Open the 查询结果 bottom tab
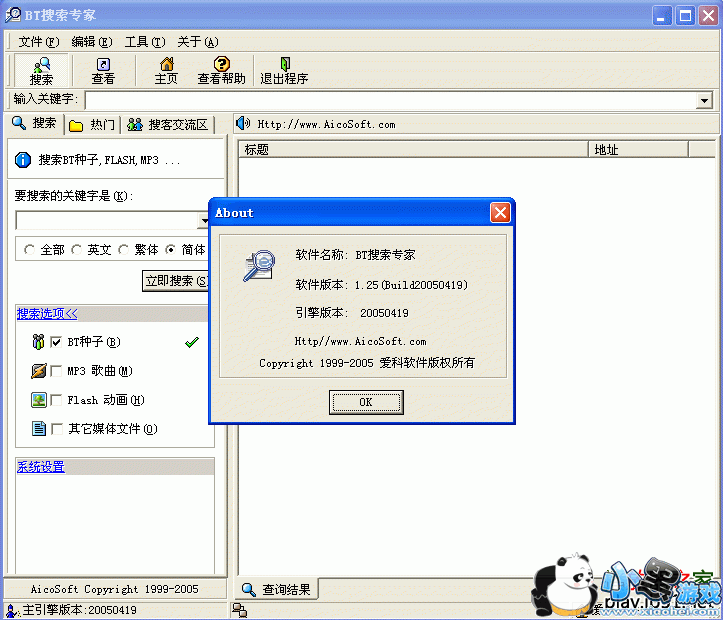The height and width of the screenshot is (620, 723). coord(276,590)
